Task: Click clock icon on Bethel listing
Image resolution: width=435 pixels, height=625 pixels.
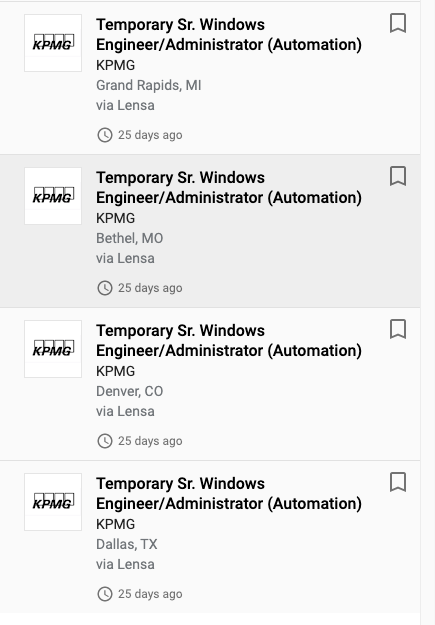Action: pos(105,288)
